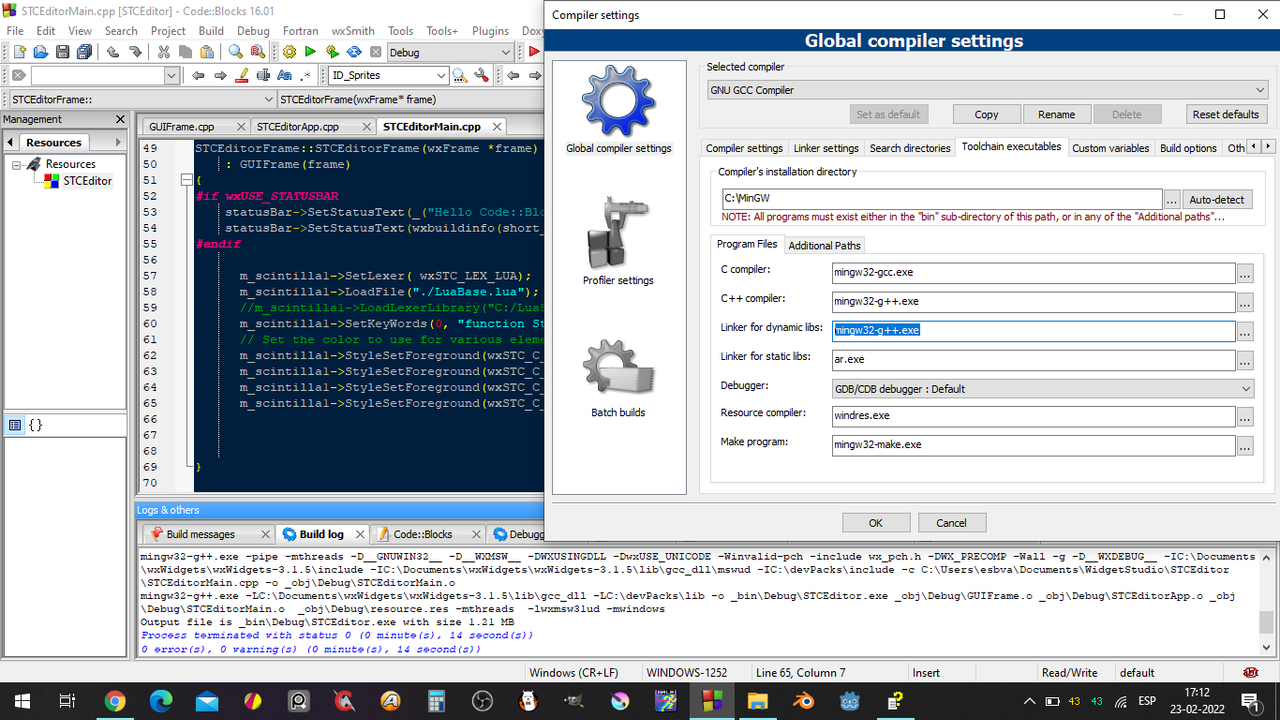Click the Cut scissors icon
The height and width of the screenshot is (720, 1280).
164,52
